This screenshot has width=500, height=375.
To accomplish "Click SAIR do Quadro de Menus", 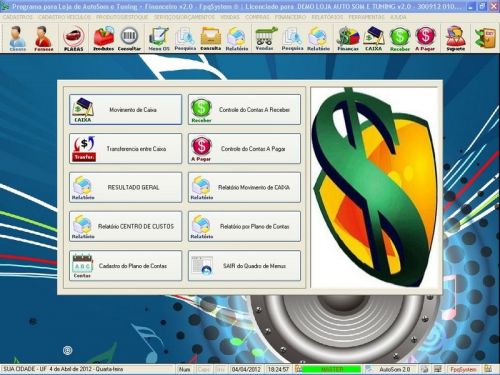I will coord(244,266).
